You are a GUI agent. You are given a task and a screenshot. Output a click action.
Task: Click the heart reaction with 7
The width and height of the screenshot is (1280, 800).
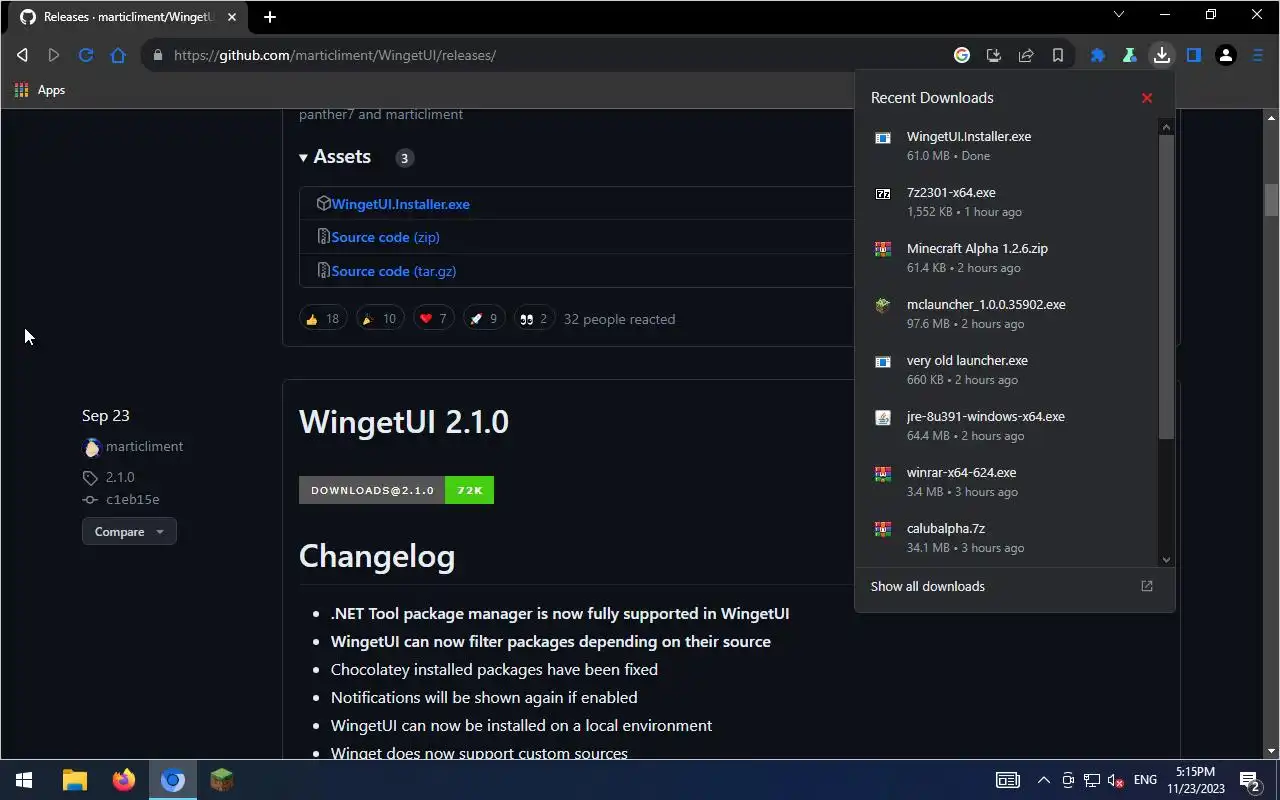click(x=433, y=319)
